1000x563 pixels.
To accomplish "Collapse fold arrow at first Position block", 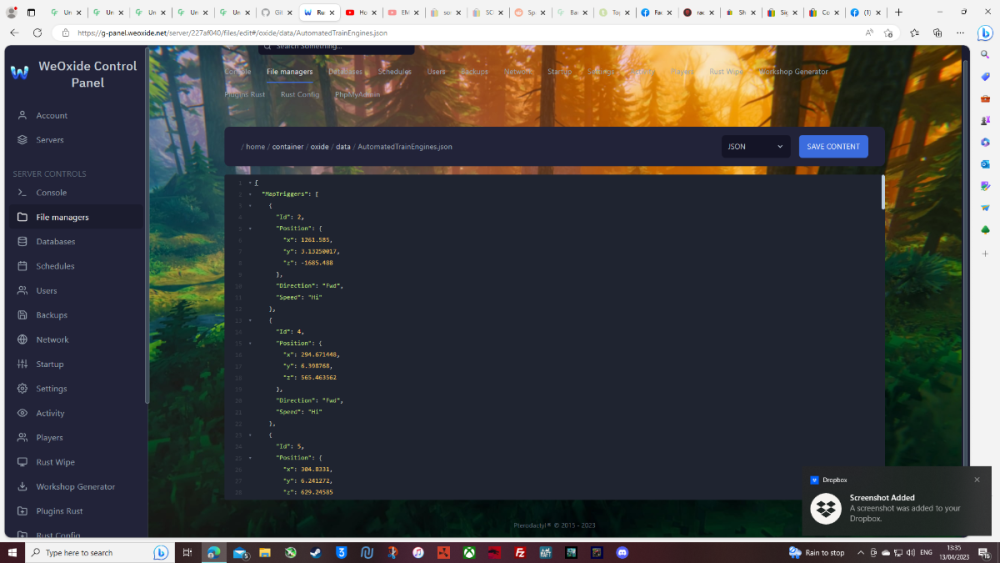I will pos(250,228).
